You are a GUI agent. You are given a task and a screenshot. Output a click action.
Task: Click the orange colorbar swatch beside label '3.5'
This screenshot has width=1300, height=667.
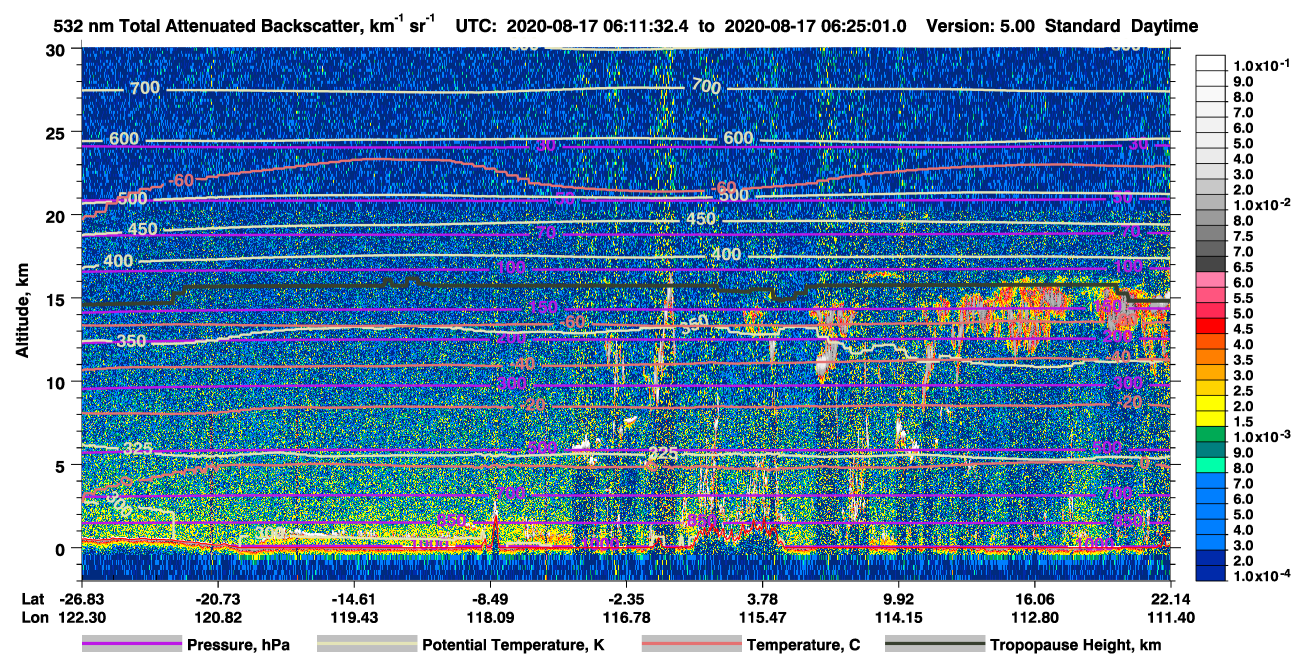1211,355
